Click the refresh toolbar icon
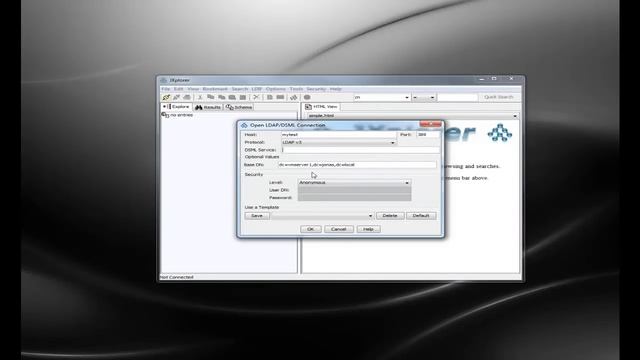Viewport: 640px width, 360px height. click(293, 97)
